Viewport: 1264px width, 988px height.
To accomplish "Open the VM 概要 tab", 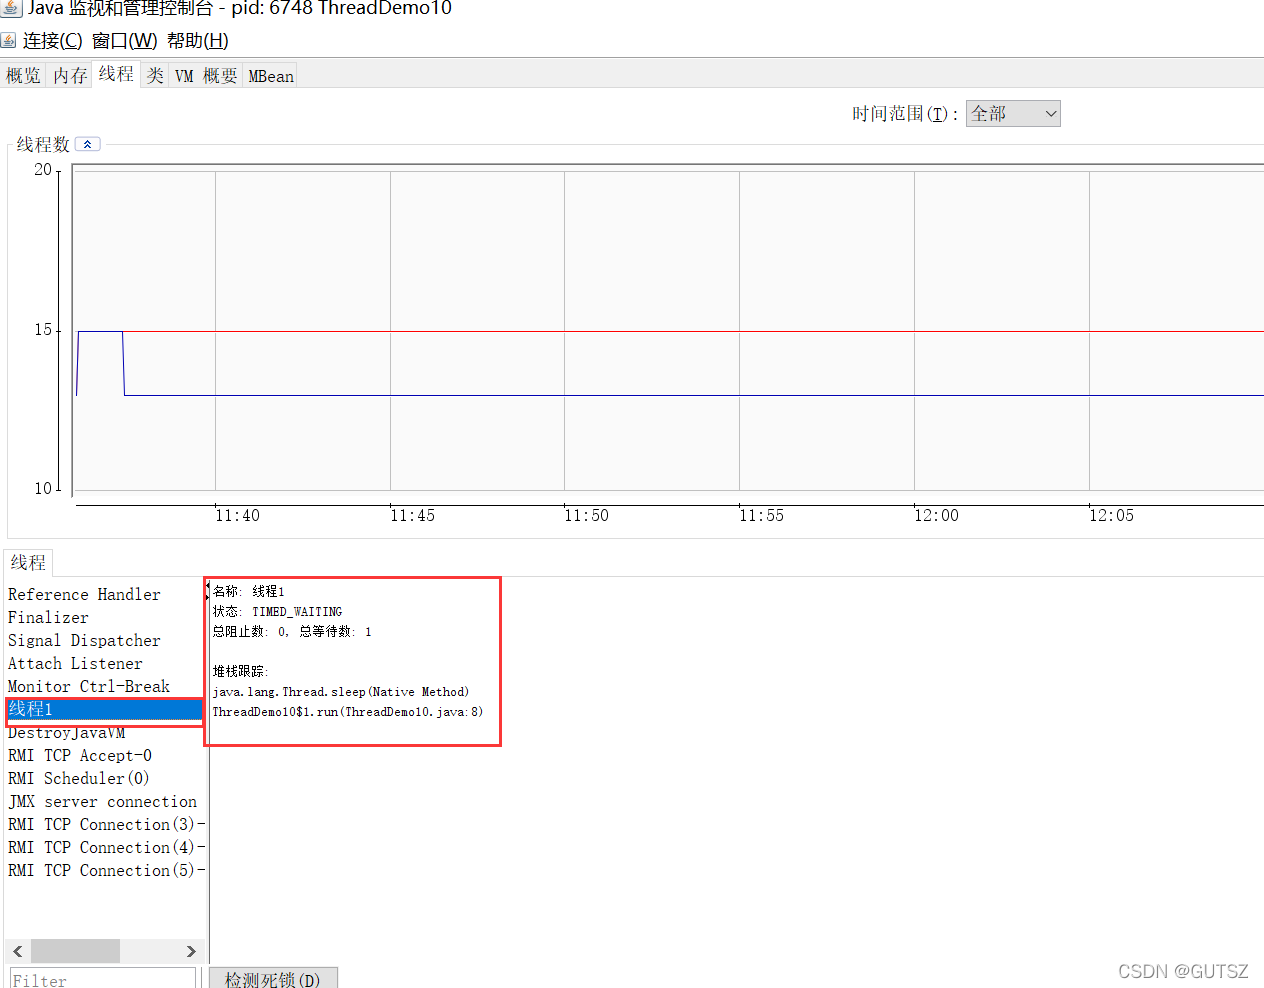I will point(206,76).
